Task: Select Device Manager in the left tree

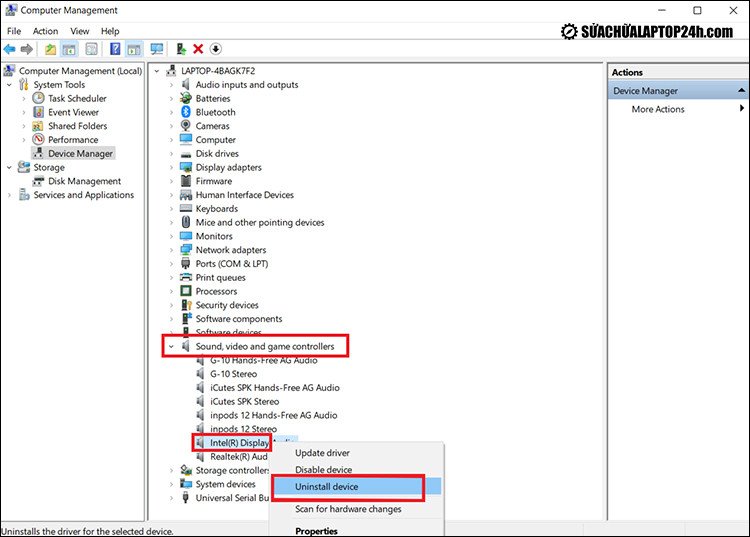Action: pyautogui.click(x=80, y=153)
